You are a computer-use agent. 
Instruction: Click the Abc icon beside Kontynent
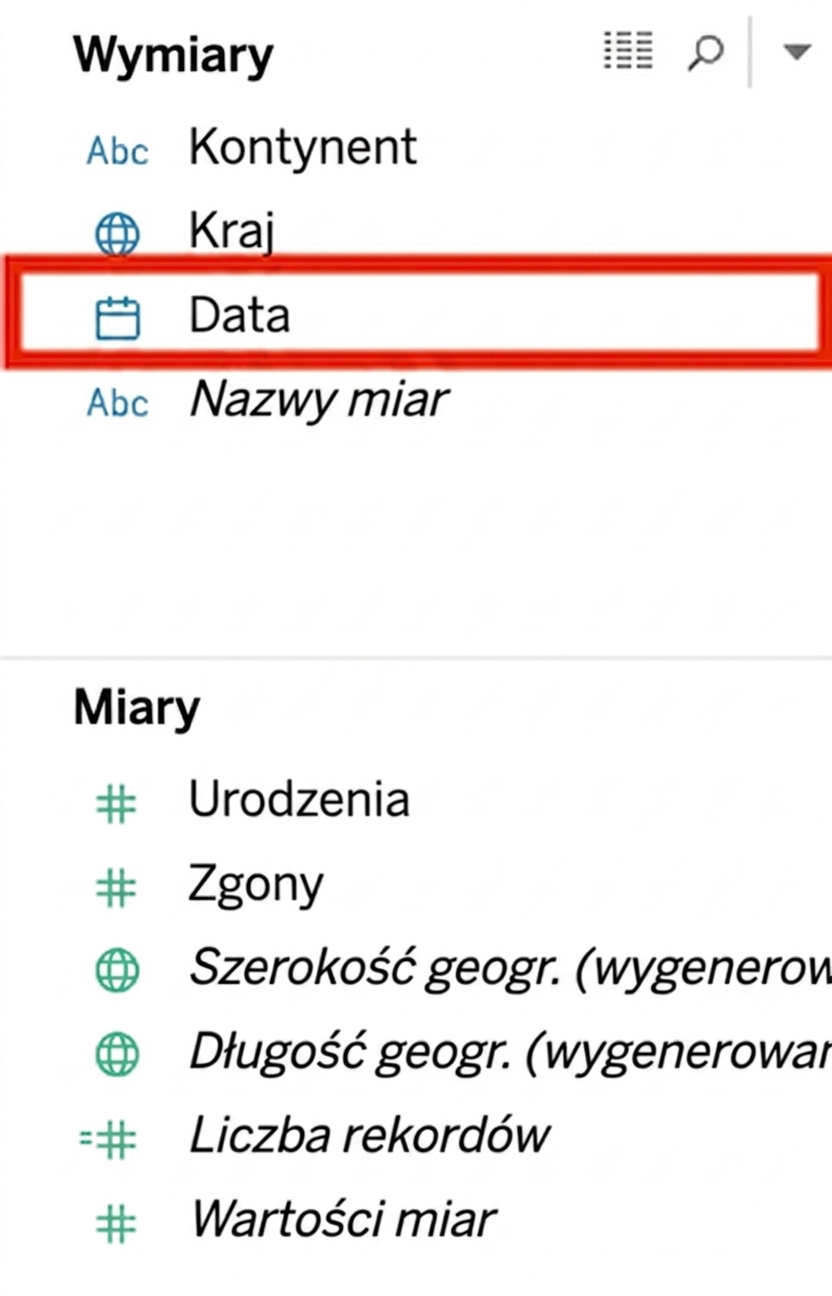click(118, 151)
